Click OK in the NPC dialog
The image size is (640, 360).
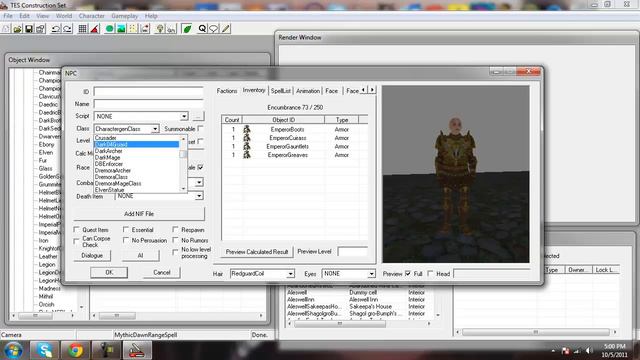109,272
